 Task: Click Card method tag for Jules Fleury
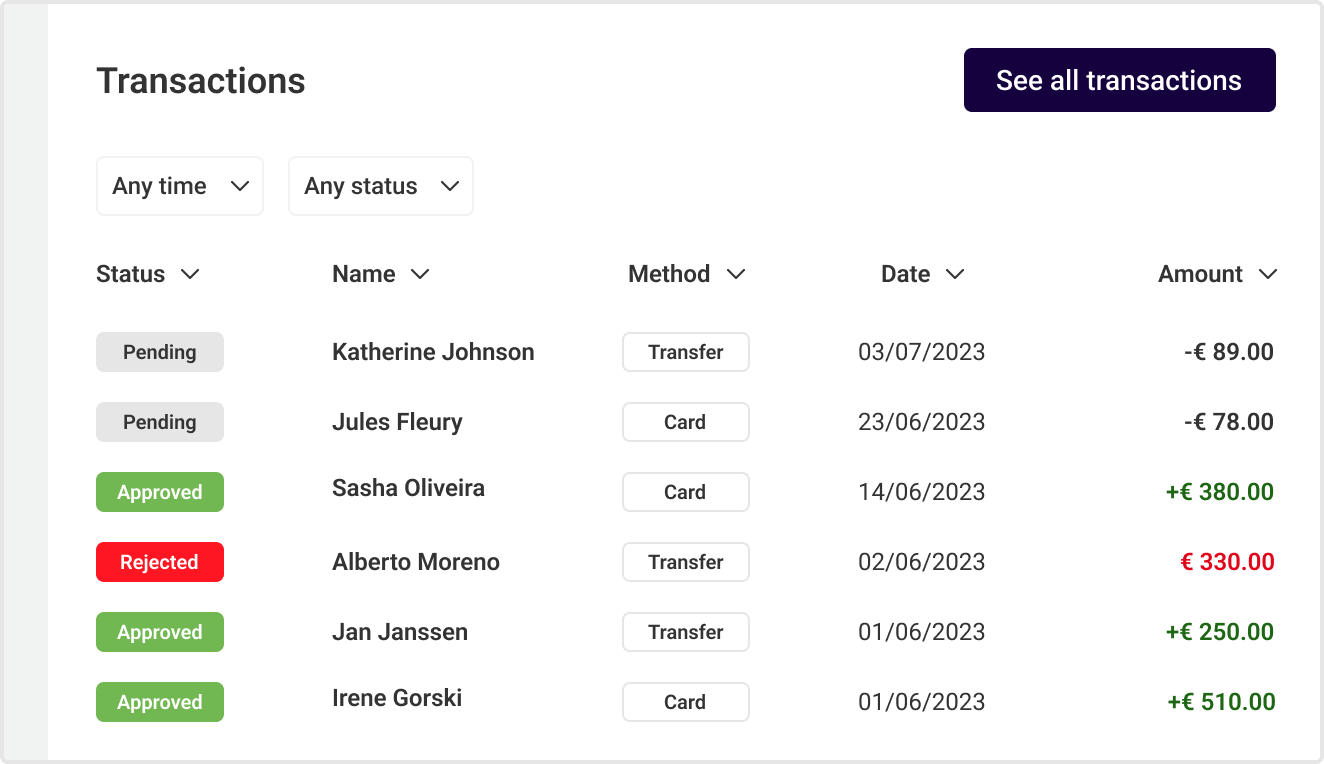pyautogui.click(x=686, y=422)
